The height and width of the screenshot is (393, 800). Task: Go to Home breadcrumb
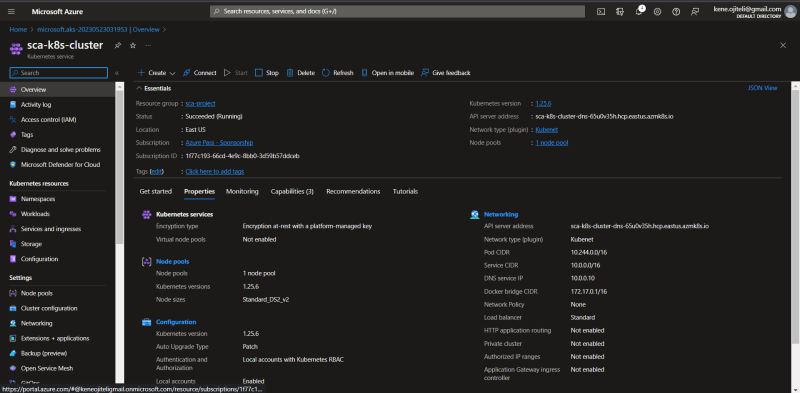[18, 30]
